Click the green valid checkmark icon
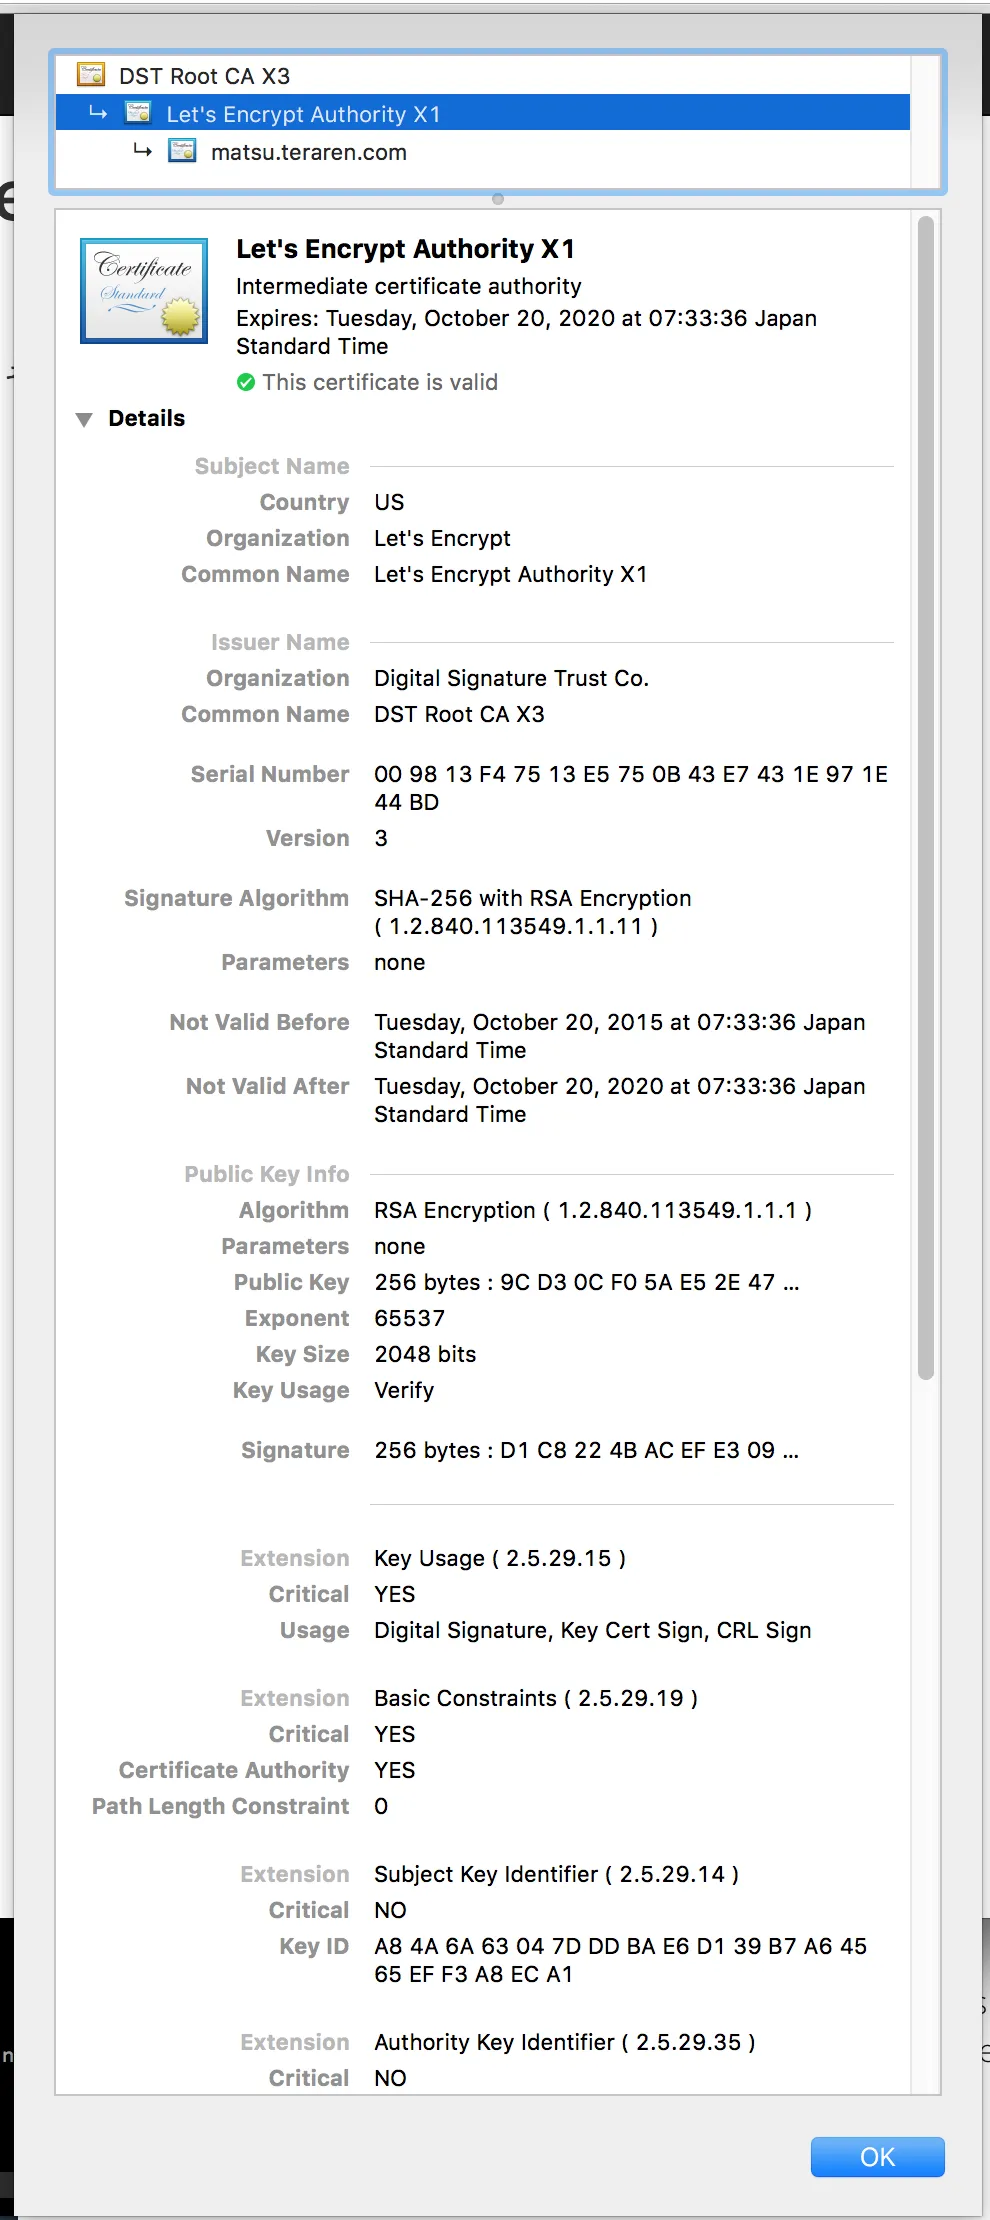Viewport: 990px width, 2220px height. point(246,382)
